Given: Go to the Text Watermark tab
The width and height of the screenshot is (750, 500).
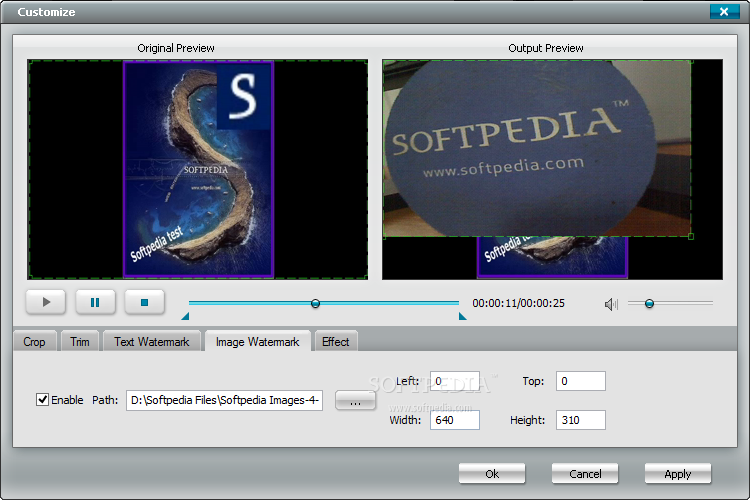Looking at the screenshot, I should point(152,342).
